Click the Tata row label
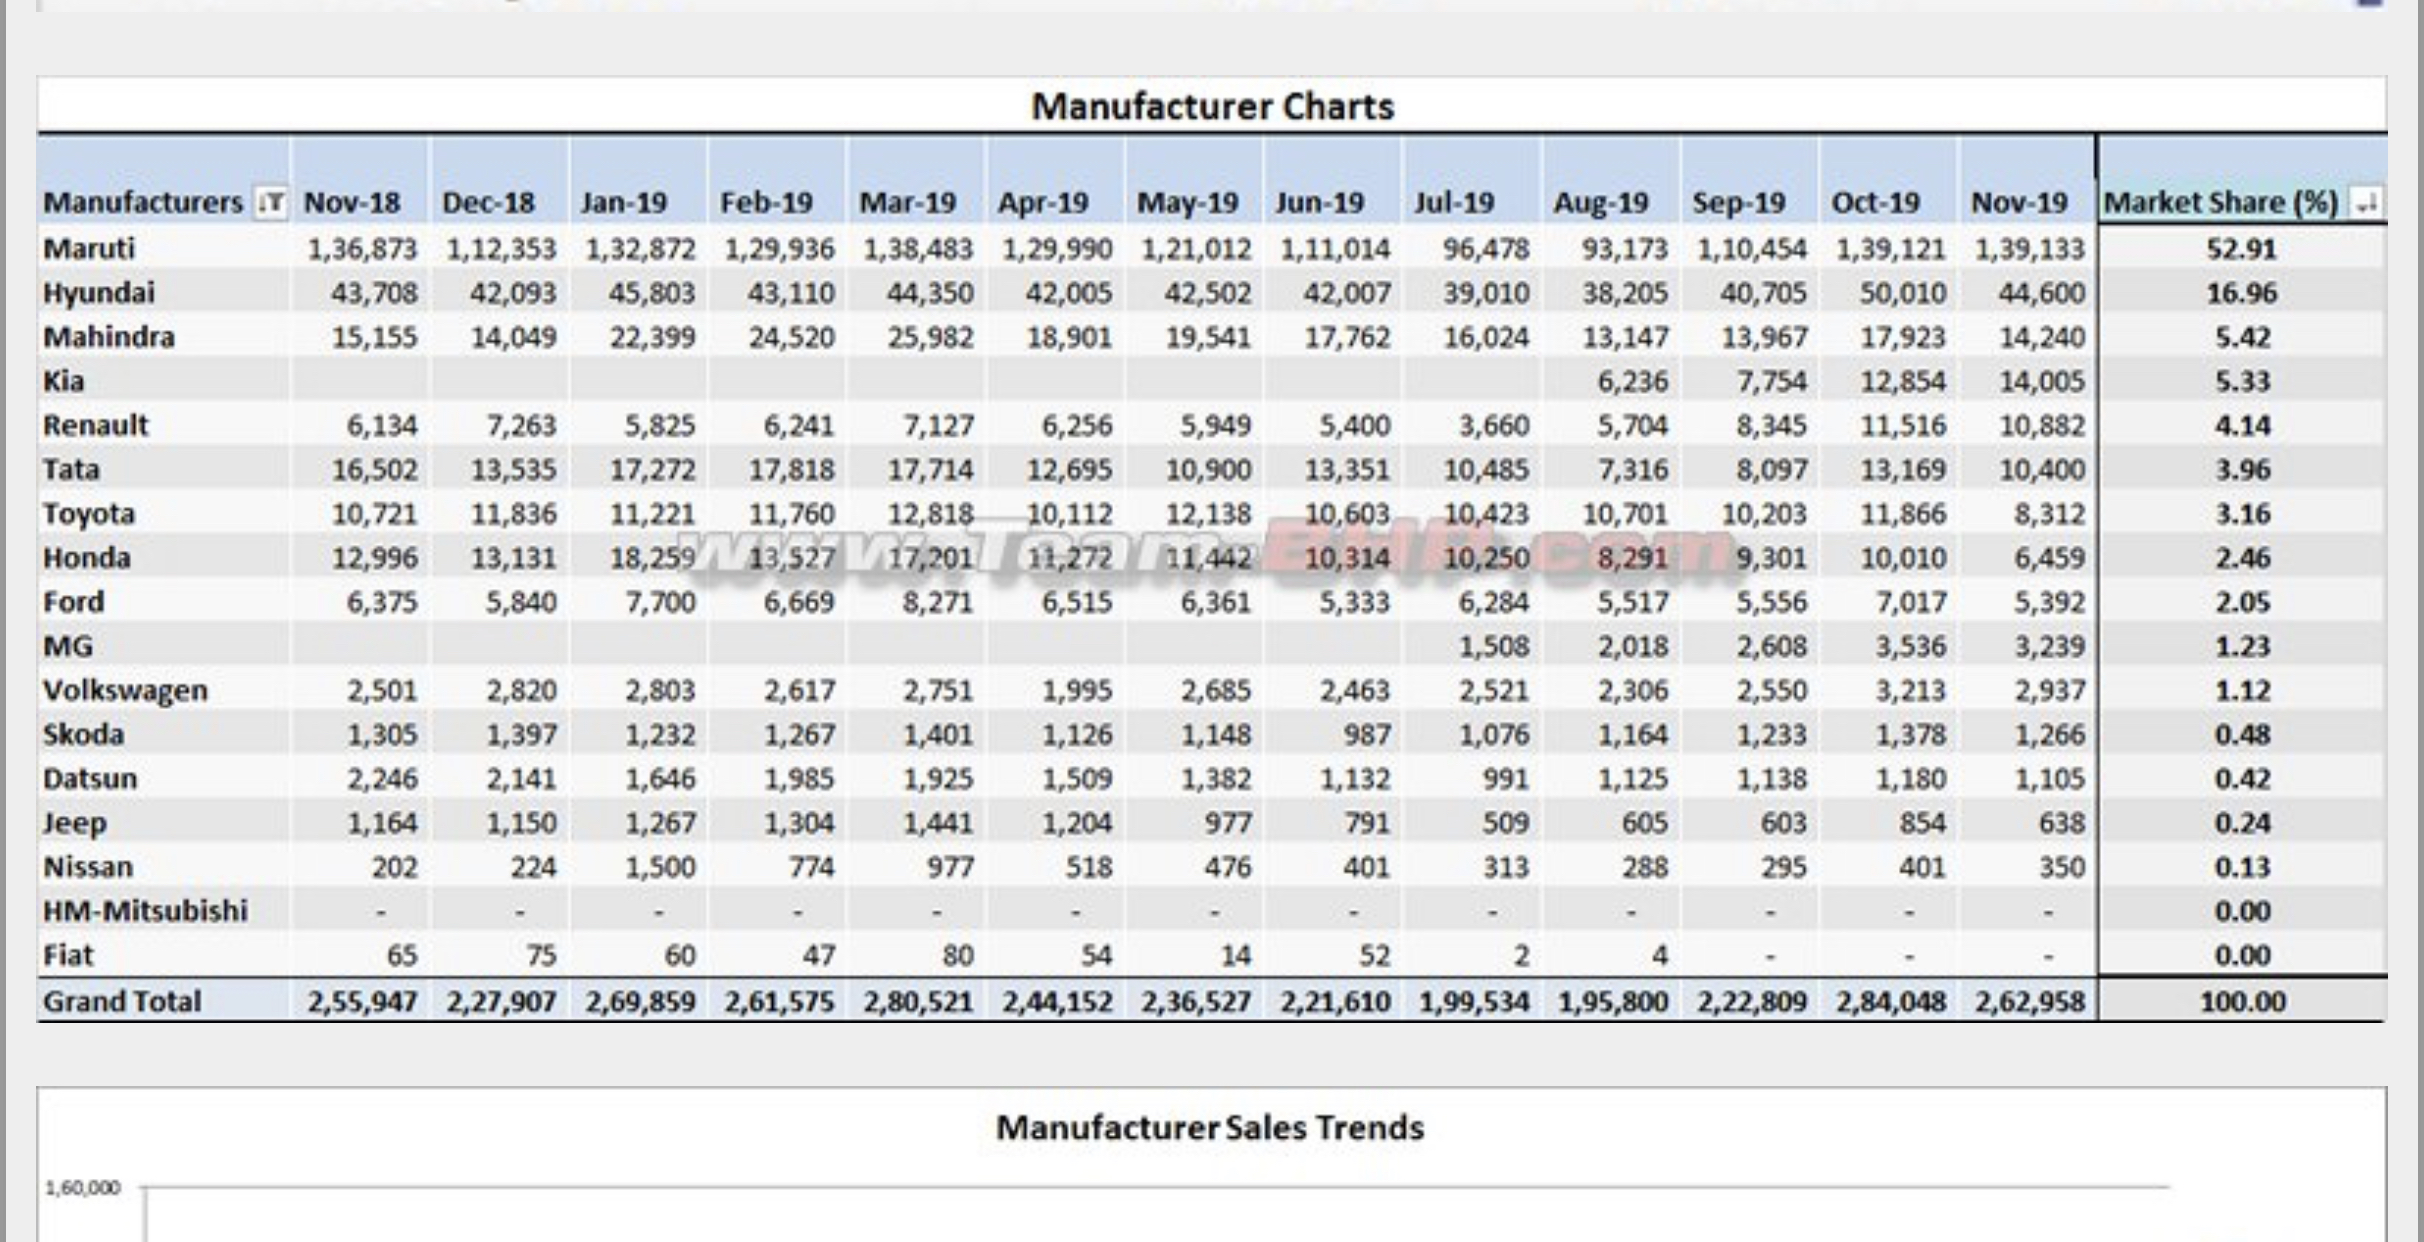Image resolution: width=2424 pixels, height=1242 pixels. click(72, 469)
